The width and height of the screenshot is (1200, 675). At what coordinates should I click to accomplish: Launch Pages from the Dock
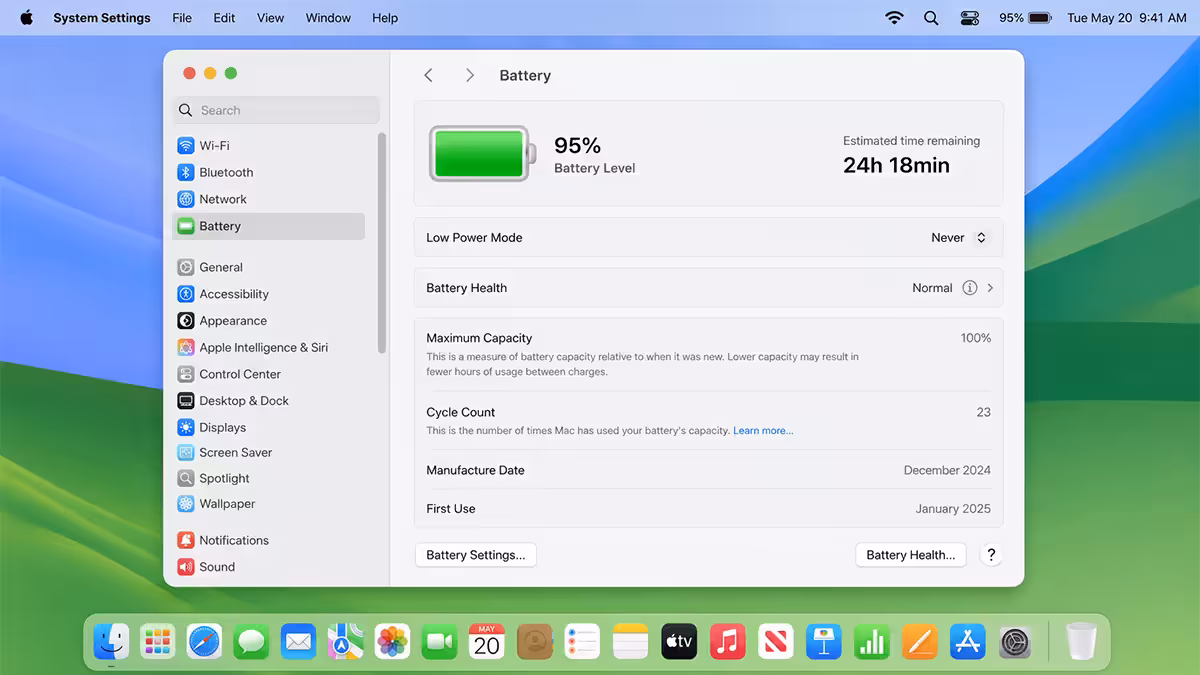[920, 641]
